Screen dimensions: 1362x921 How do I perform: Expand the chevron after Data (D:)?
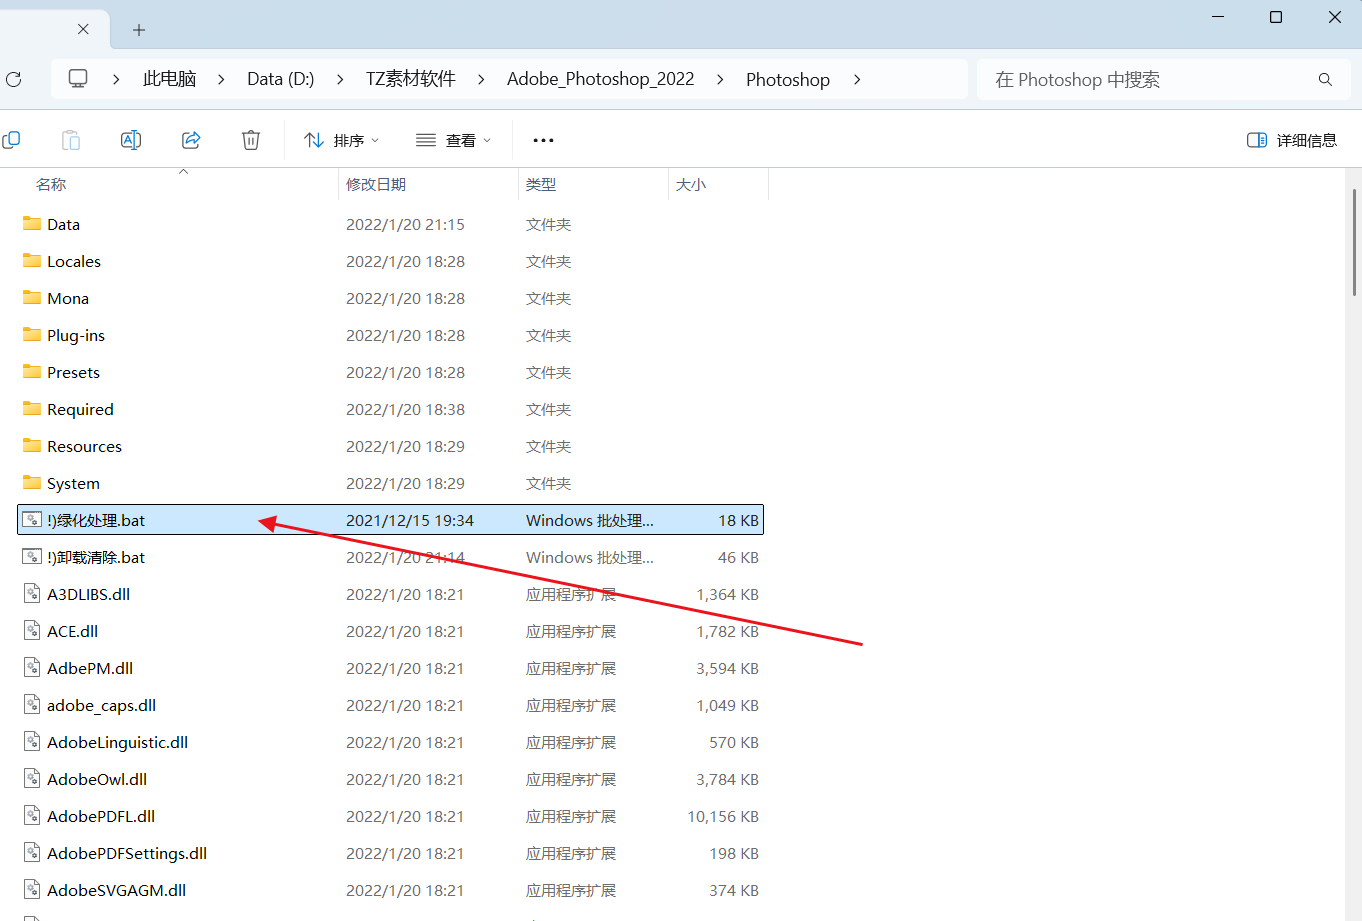[340, 79]
